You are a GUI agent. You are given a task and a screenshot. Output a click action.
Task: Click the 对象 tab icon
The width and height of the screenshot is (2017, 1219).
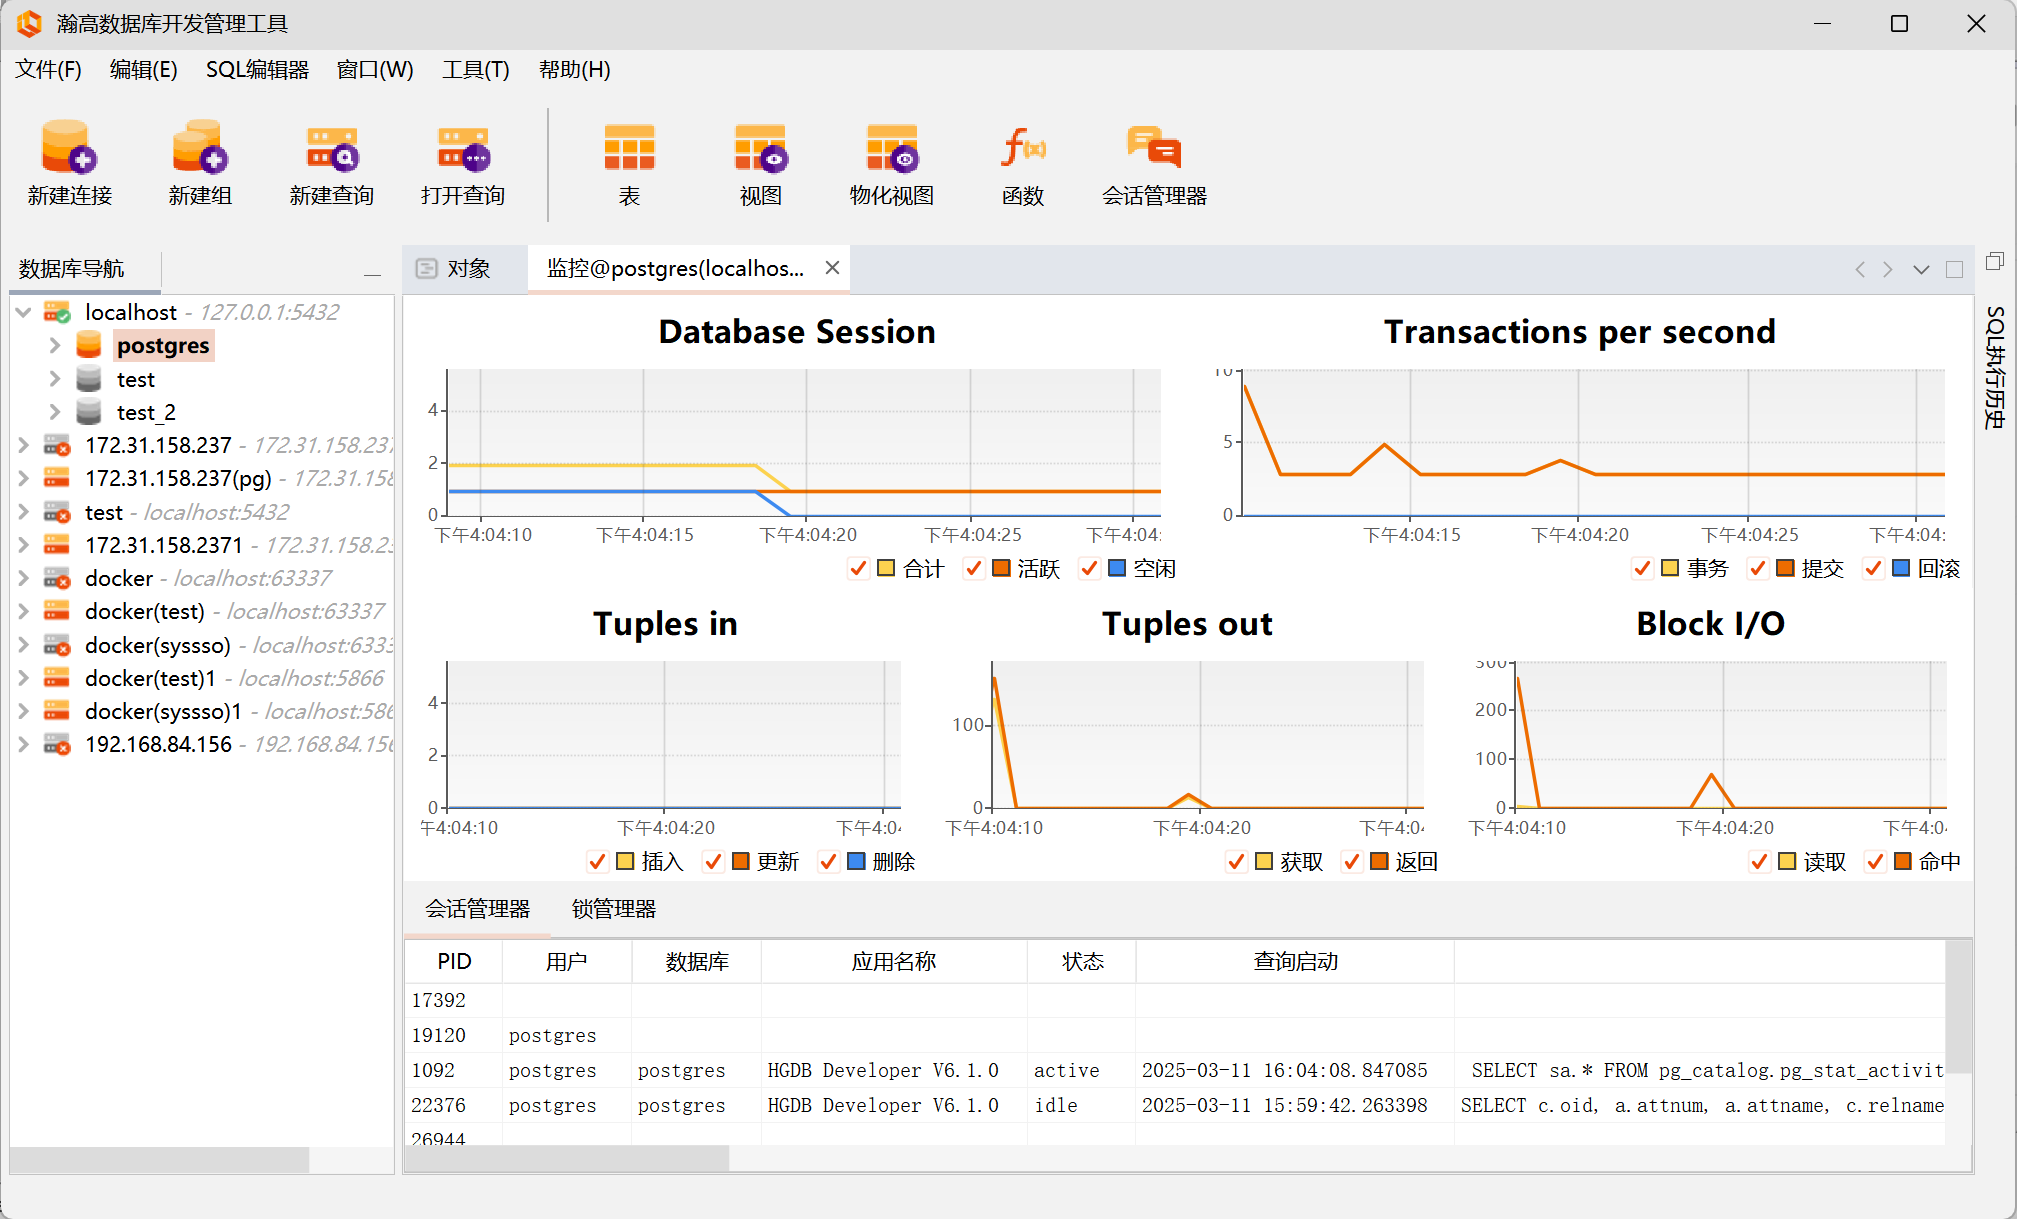point(427,268)
